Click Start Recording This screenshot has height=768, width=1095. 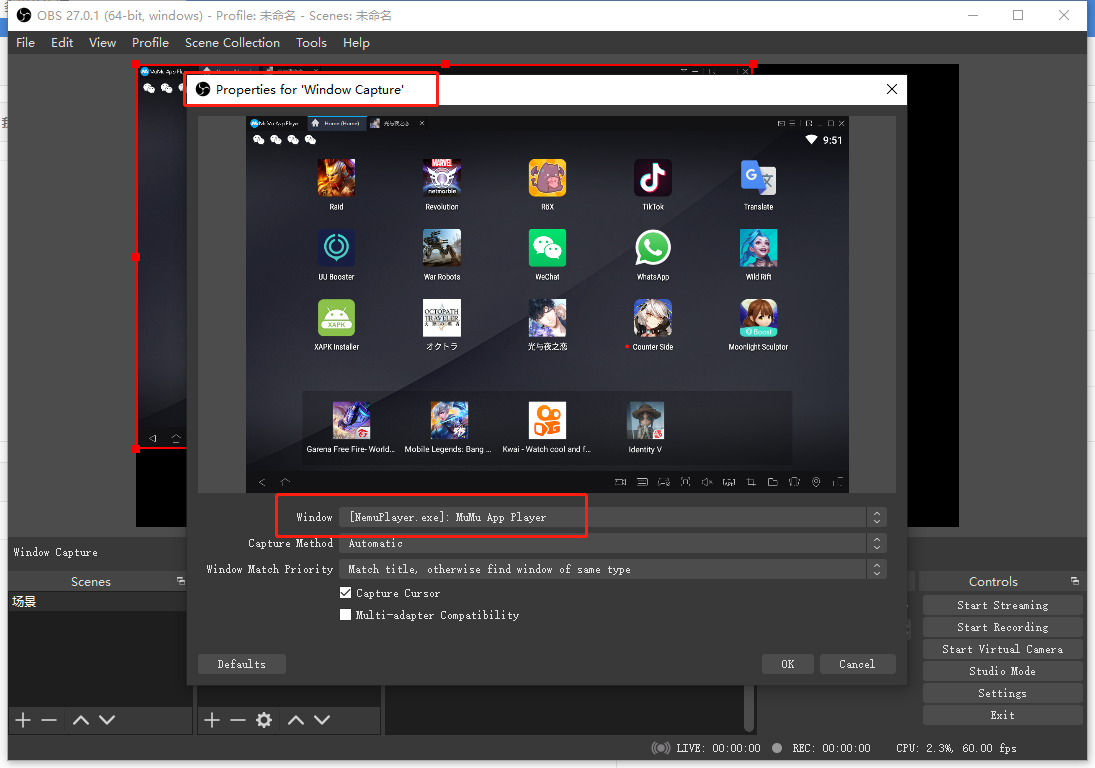pyautogui.click(x=1003, y=627)
